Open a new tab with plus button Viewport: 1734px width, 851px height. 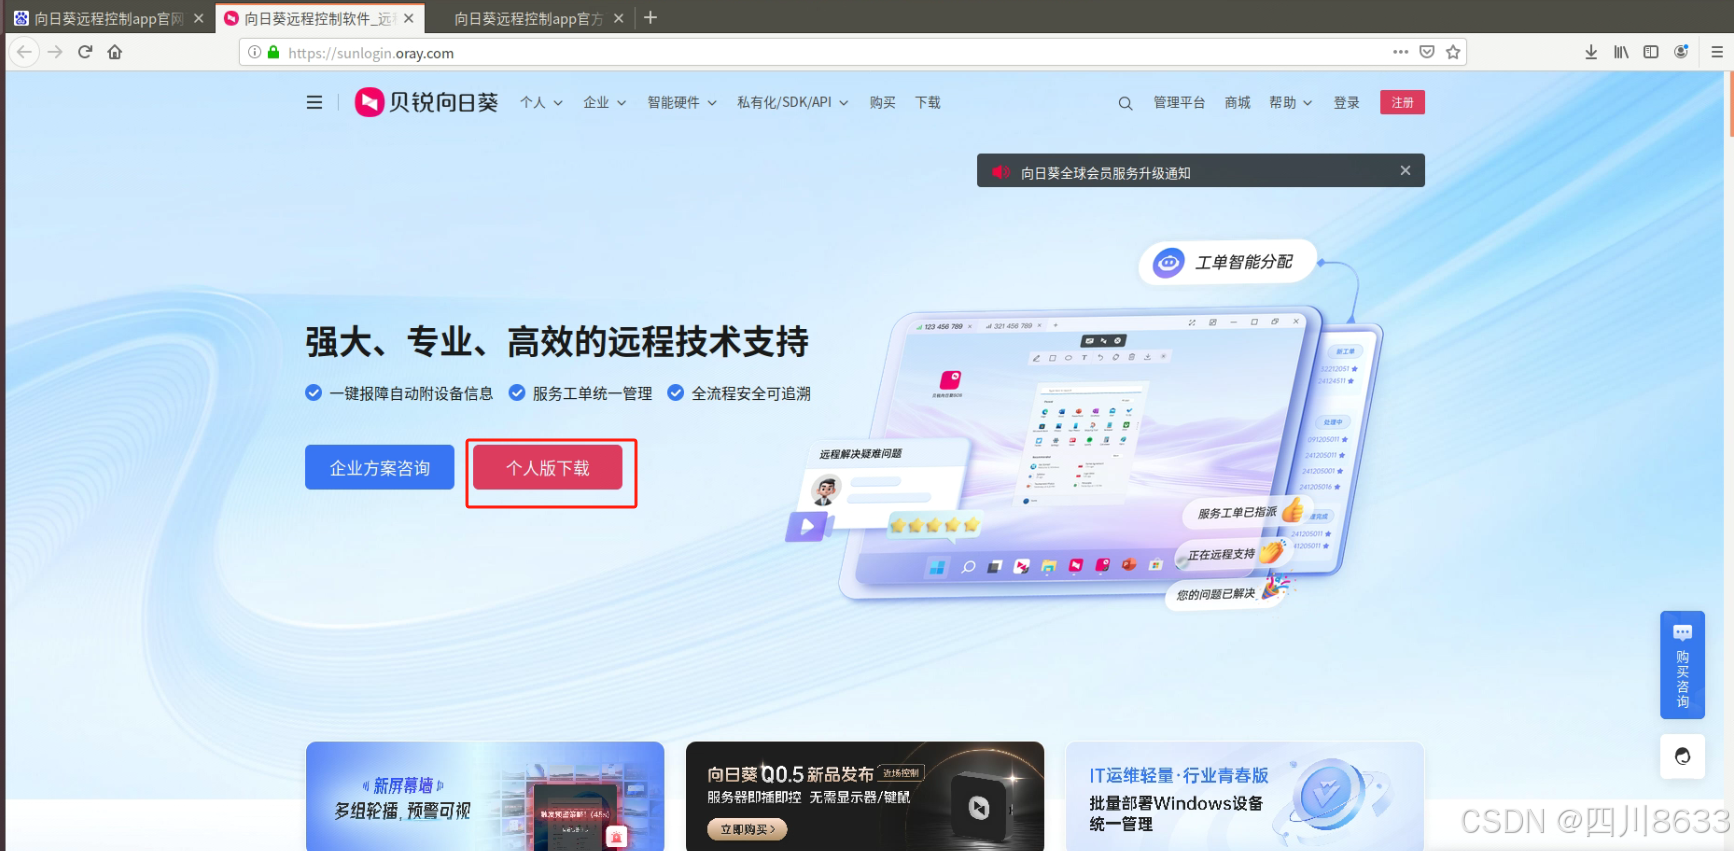650,18
